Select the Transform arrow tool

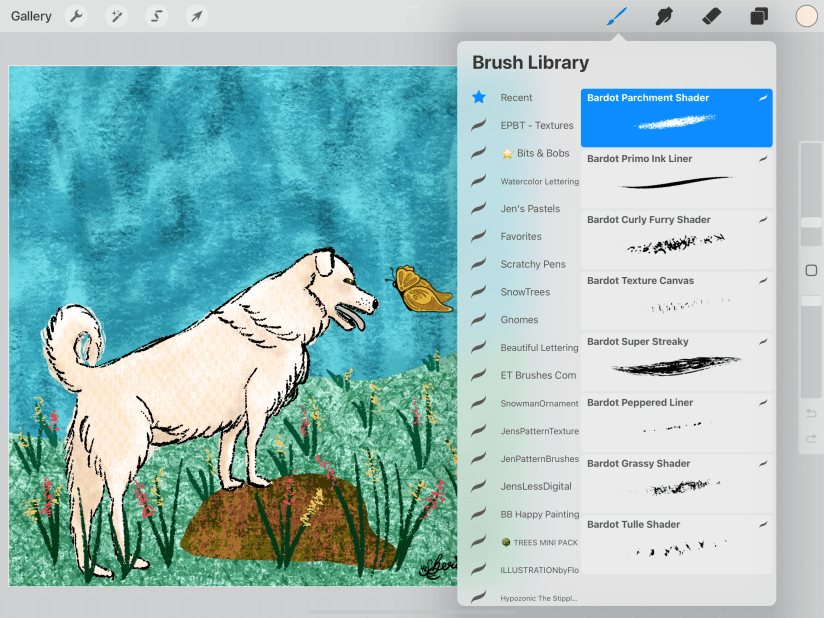(x=197, y=16)
